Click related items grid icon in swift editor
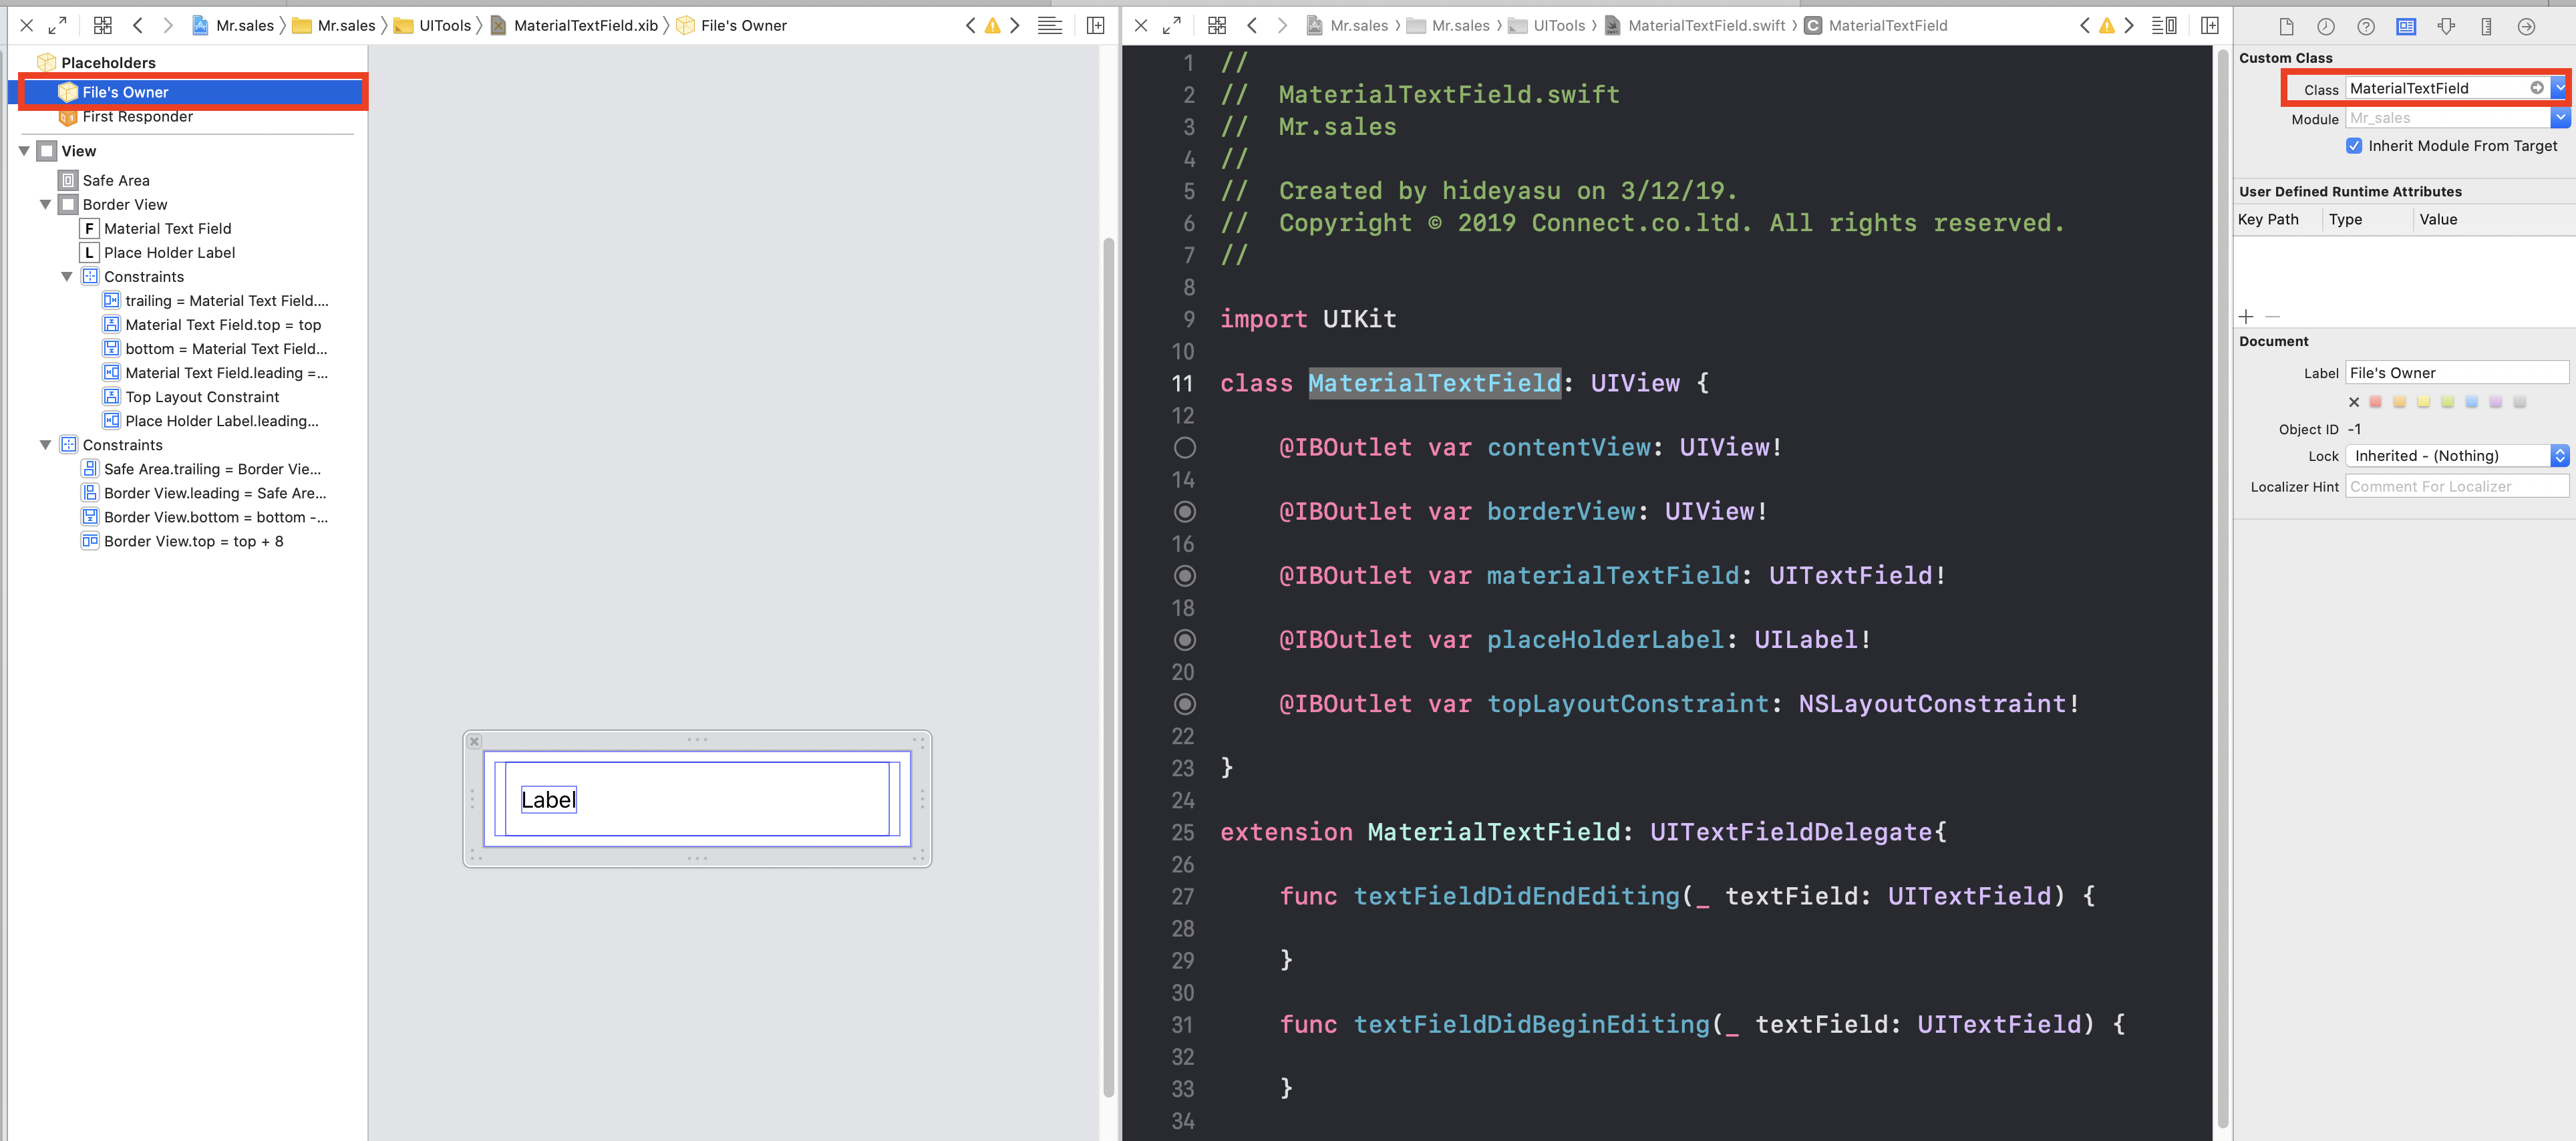This screenshot has height=1141, width=2576. pos(1216,25)
